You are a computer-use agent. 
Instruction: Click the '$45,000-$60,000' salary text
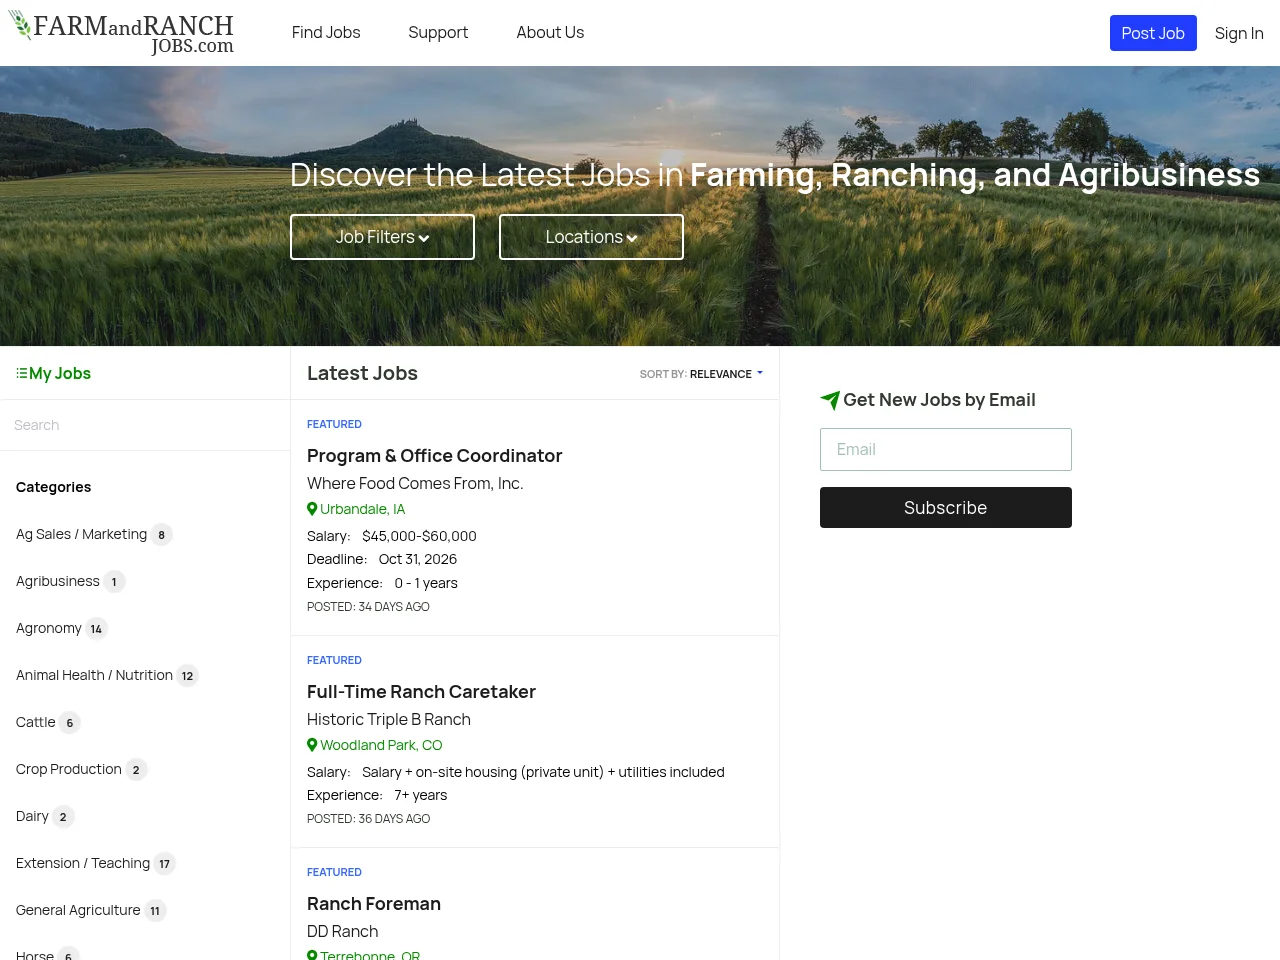tap(419, 536)
